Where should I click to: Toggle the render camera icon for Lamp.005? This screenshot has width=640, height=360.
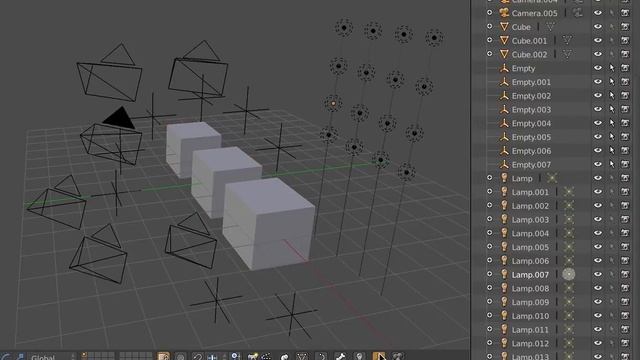(x=625, y=247)
